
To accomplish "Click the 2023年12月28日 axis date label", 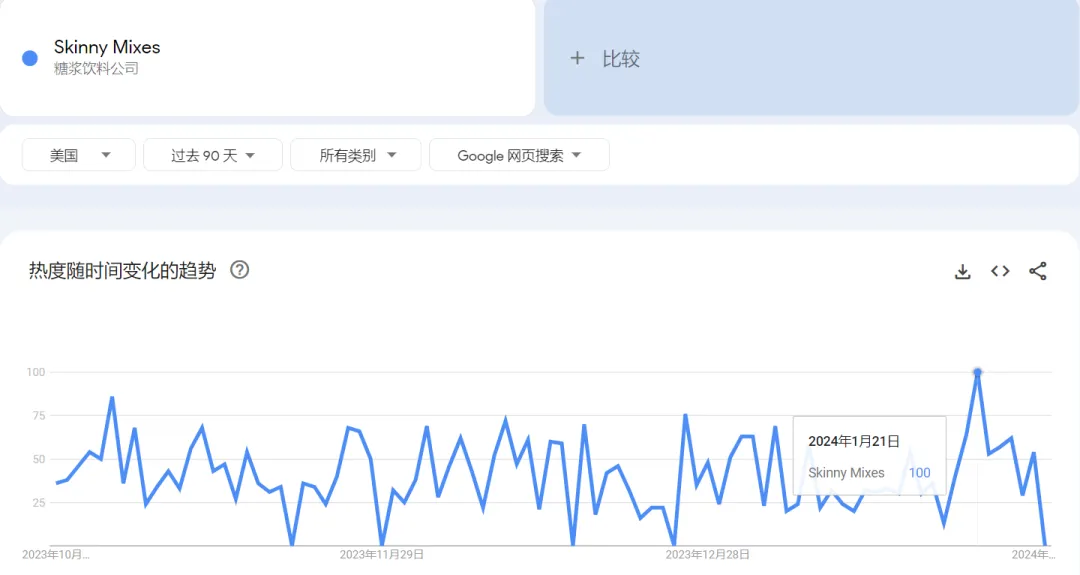I will pyautogui.click(x=707, y=554).
